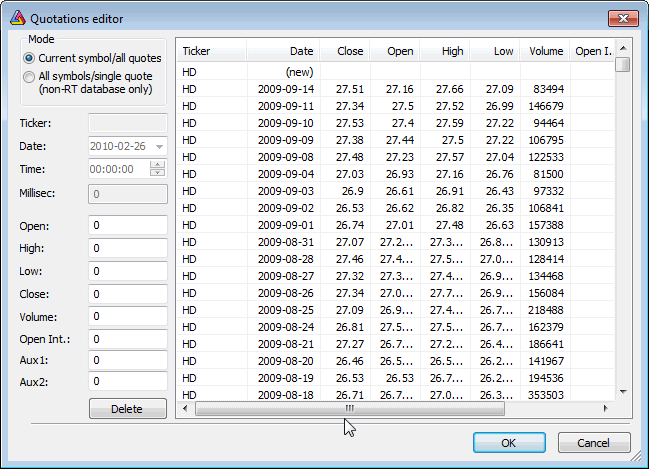Sort by the Ticker column header
Image resolution: width=649 pixels, height=469 pixels.
211,51
